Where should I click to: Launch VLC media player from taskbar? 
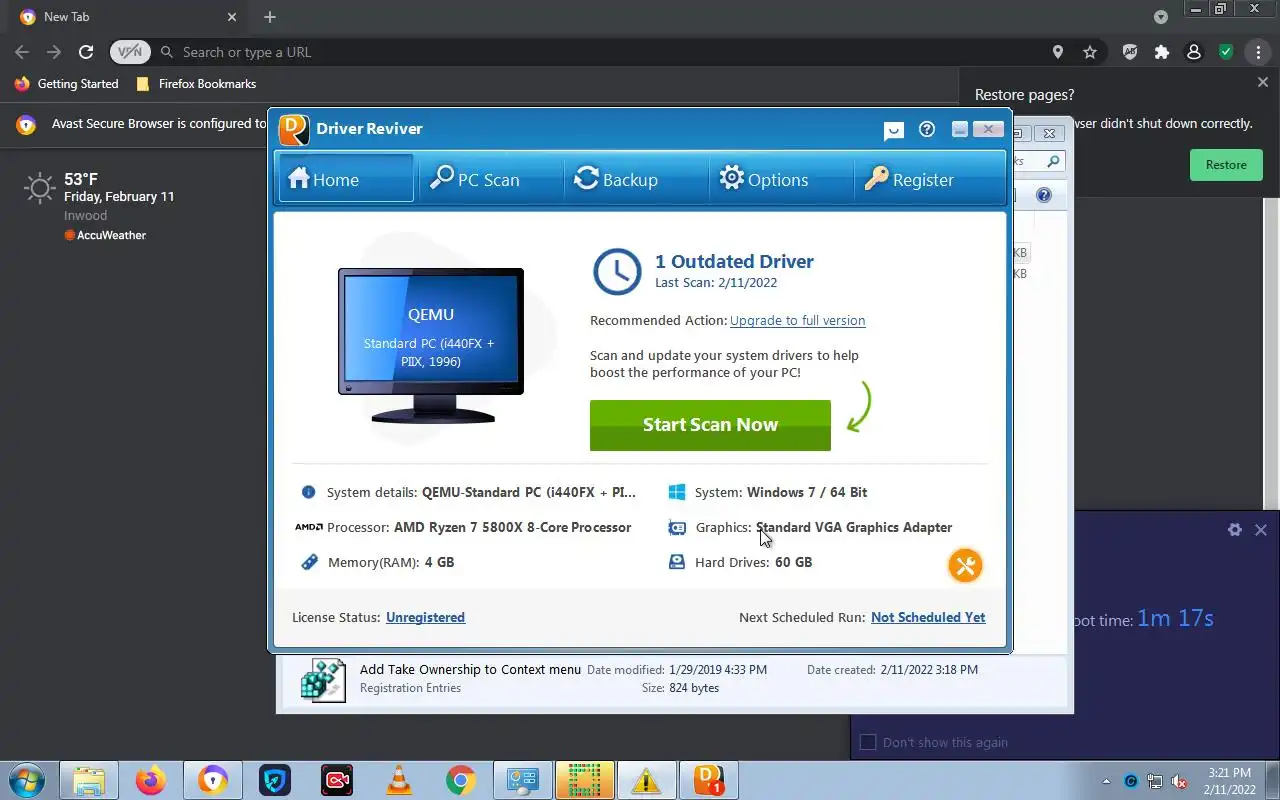pyautogui.click(x=399, y=780)
